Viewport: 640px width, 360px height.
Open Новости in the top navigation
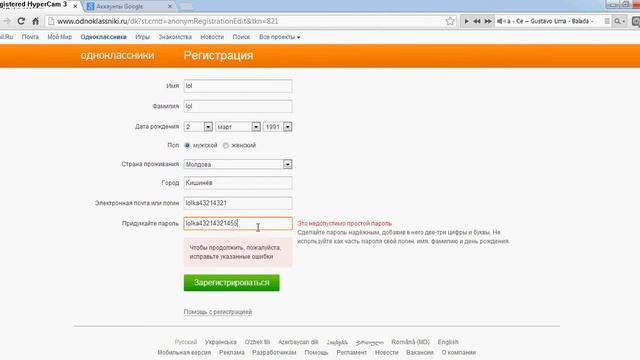pyautogui.click(x=212, y=37)
